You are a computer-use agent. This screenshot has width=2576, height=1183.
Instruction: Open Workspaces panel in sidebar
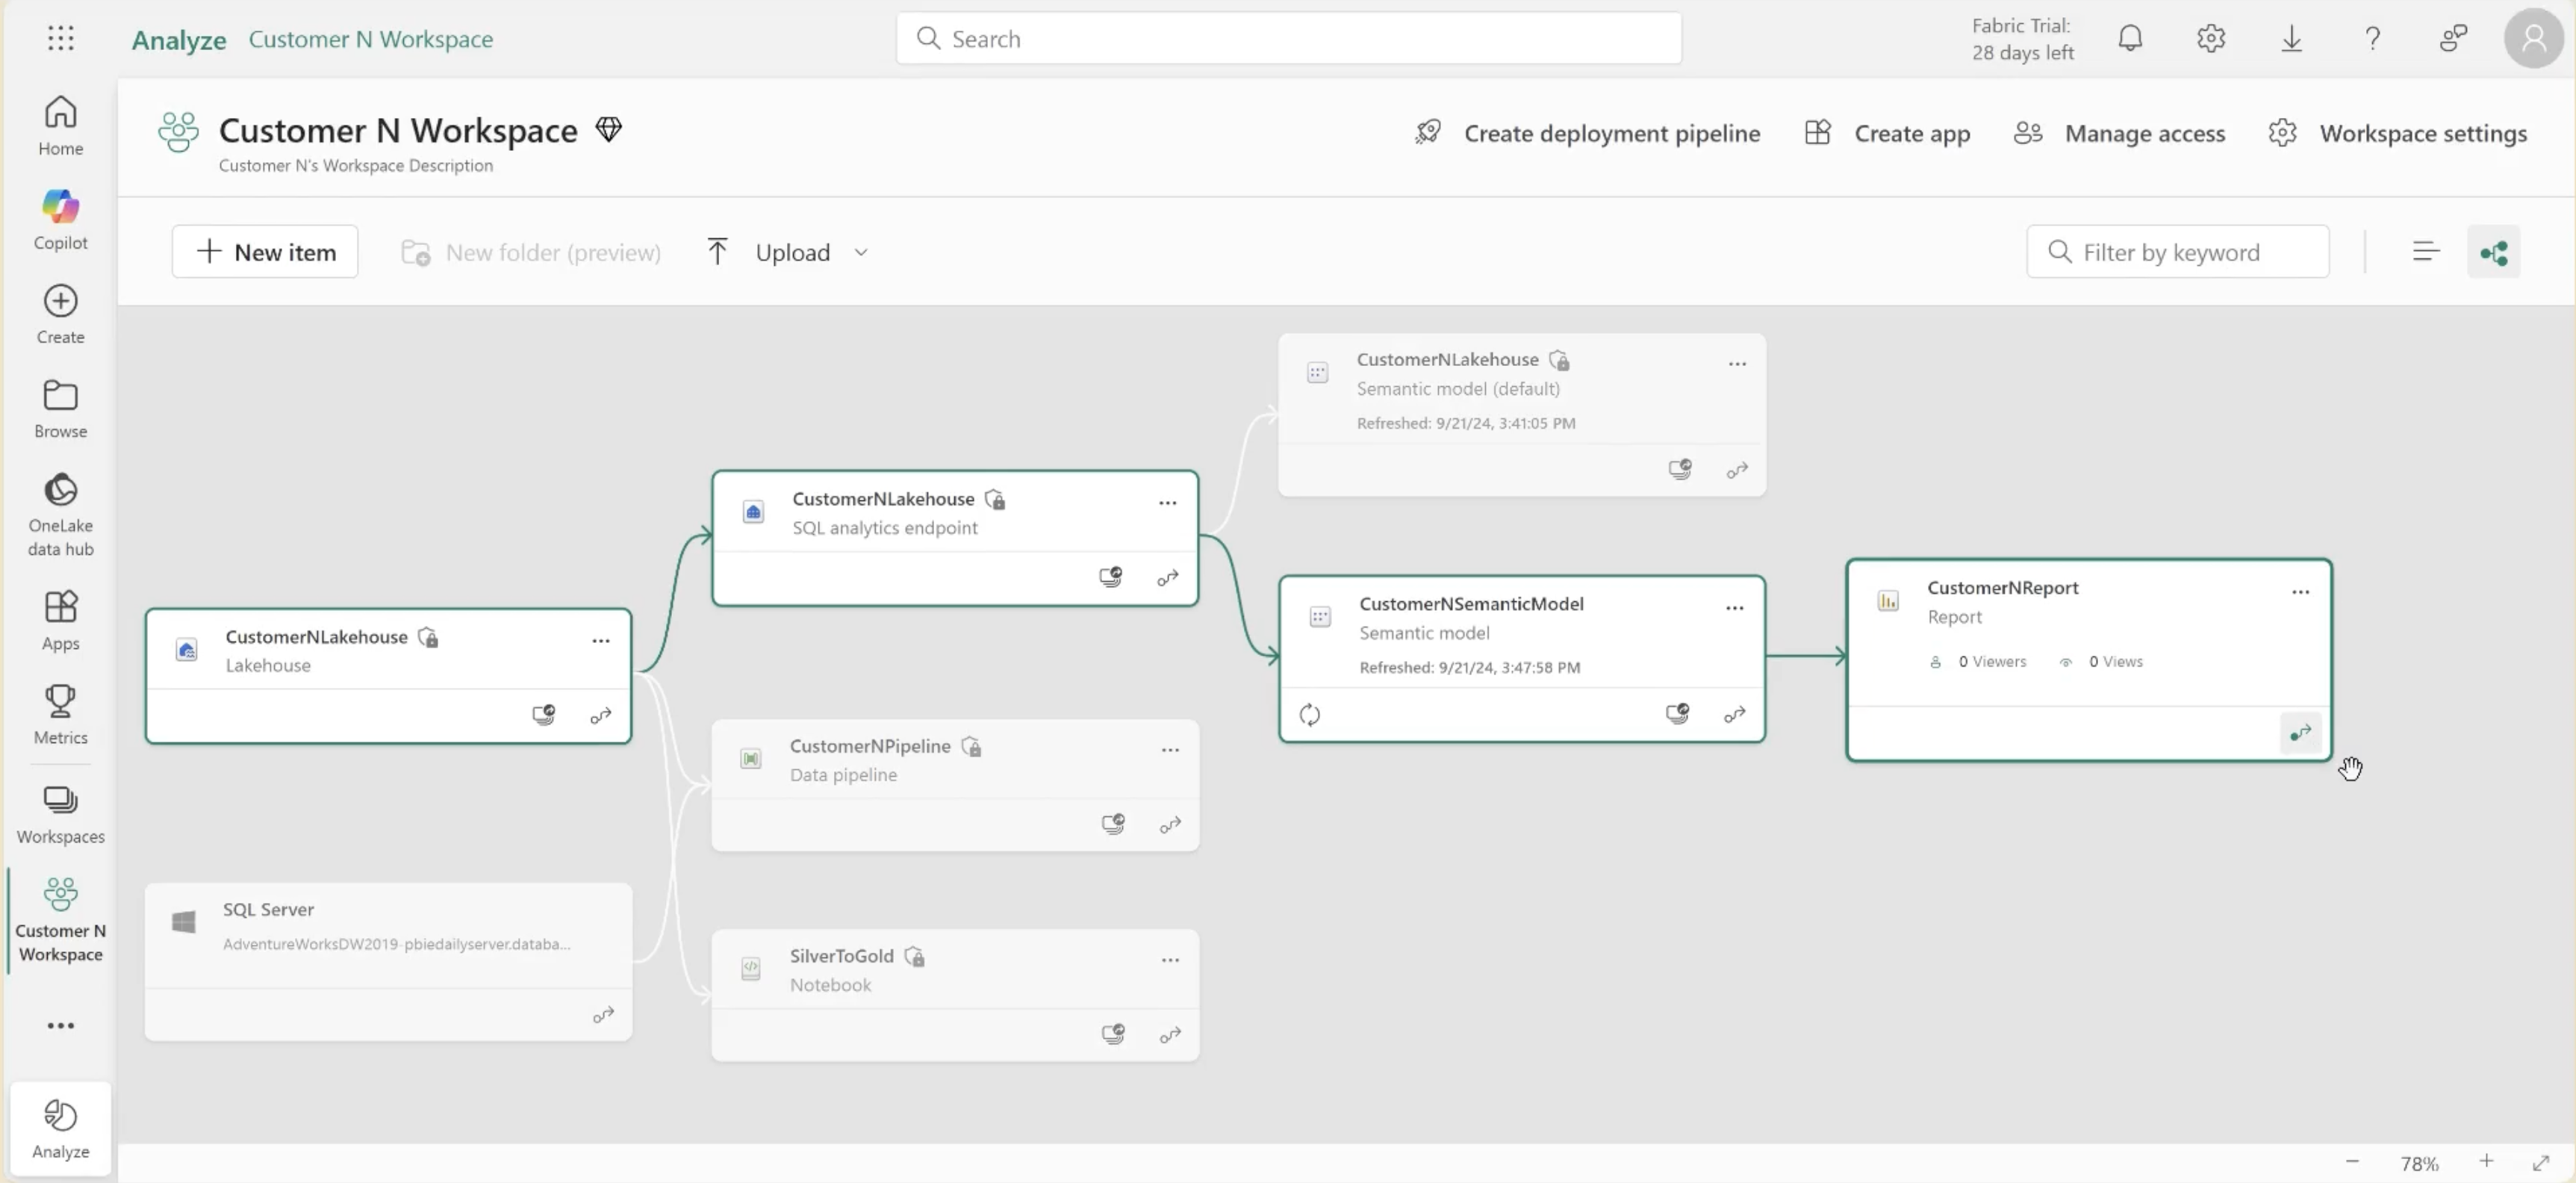(60, 814)
